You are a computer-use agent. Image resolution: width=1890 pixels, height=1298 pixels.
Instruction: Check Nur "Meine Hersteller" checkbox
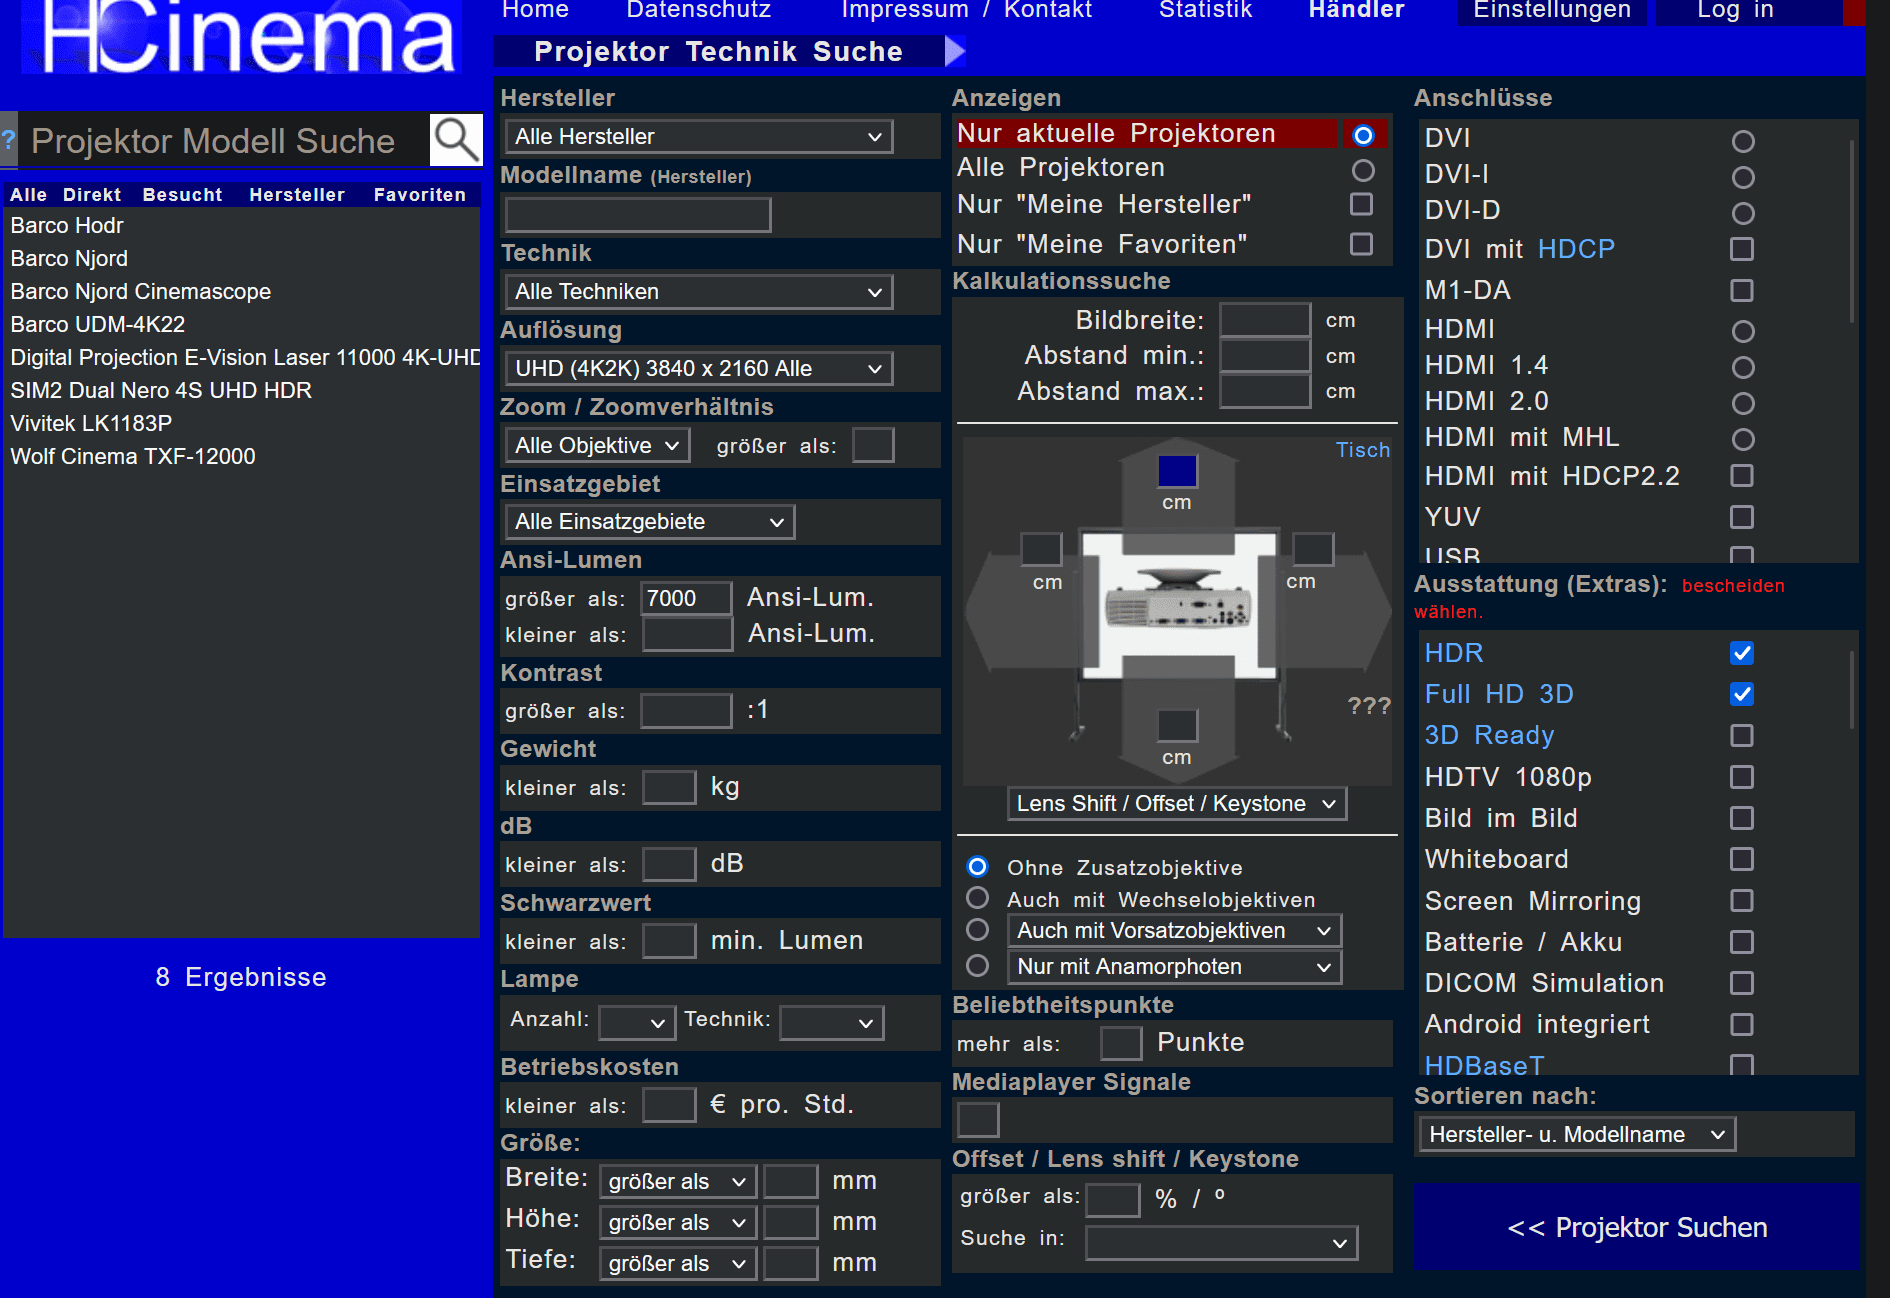pyautogui.click(x=1361, y=204)
